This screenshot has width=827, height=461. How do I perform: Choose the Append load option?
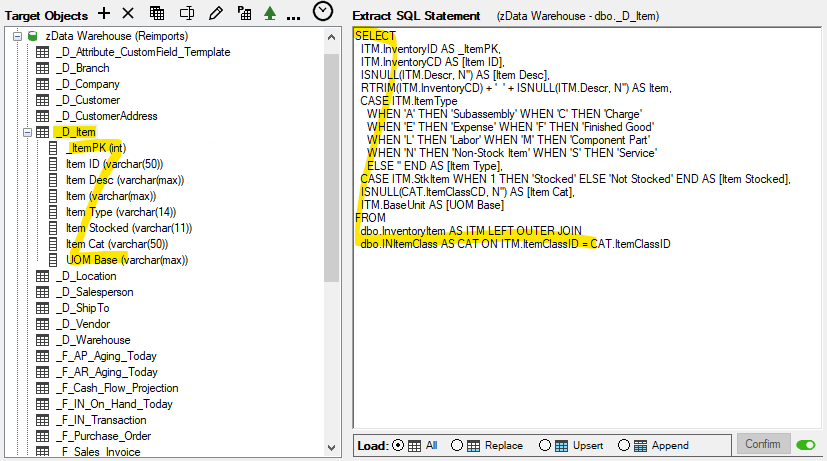click(x=624, y=445)
